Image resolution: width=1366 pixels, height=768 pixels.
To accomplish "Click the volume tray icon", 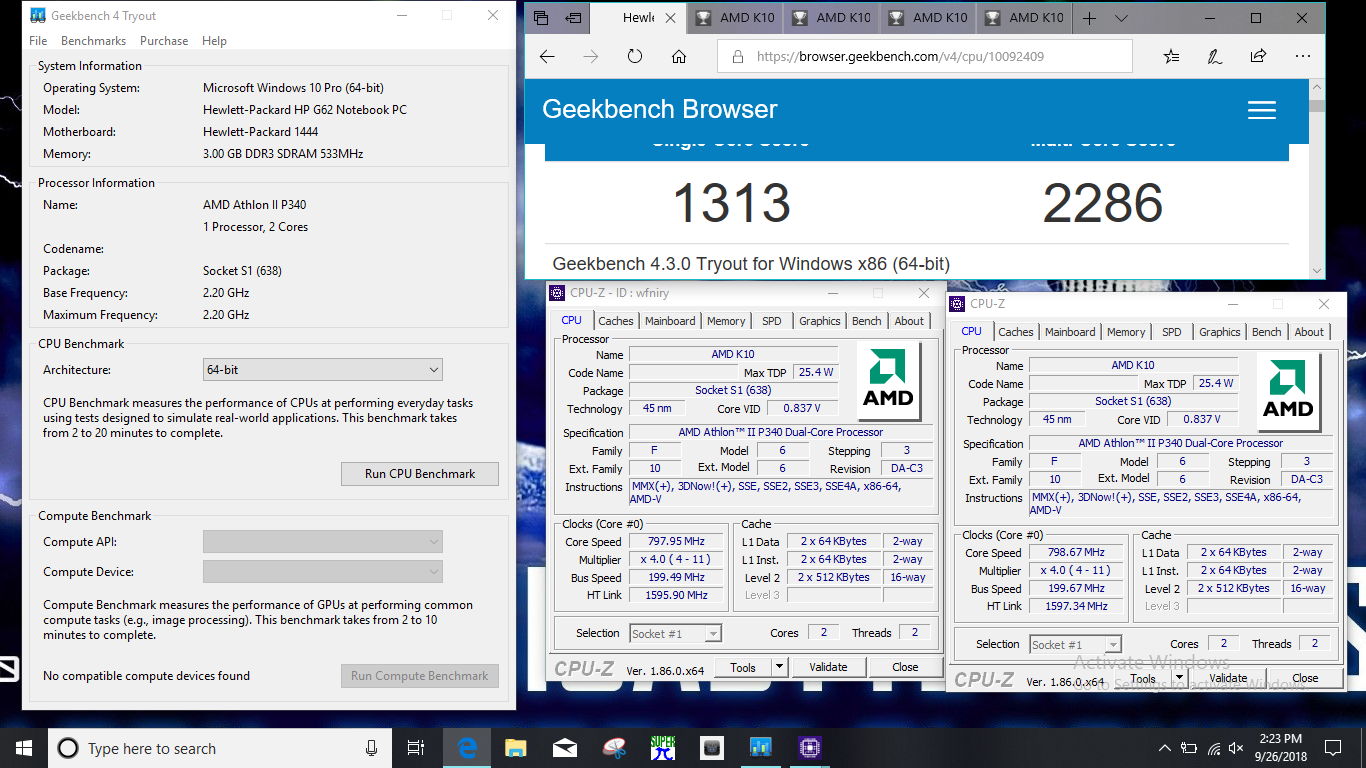I will coord(1237,748).
